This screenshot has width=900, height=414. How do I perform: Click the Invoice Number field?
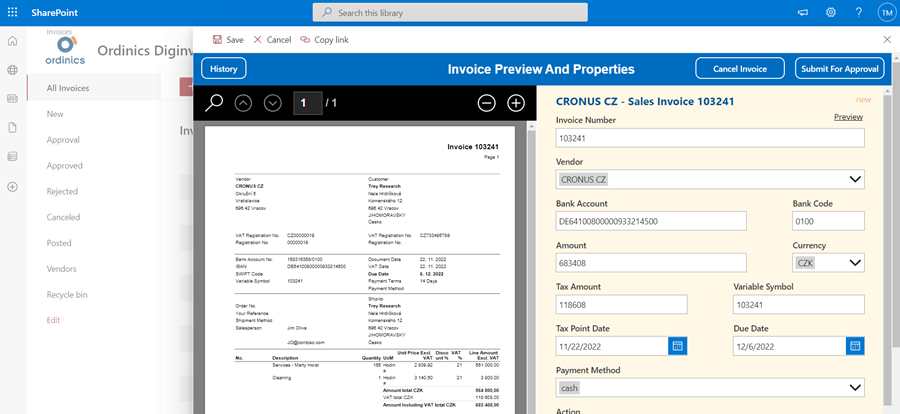[710, 138]
